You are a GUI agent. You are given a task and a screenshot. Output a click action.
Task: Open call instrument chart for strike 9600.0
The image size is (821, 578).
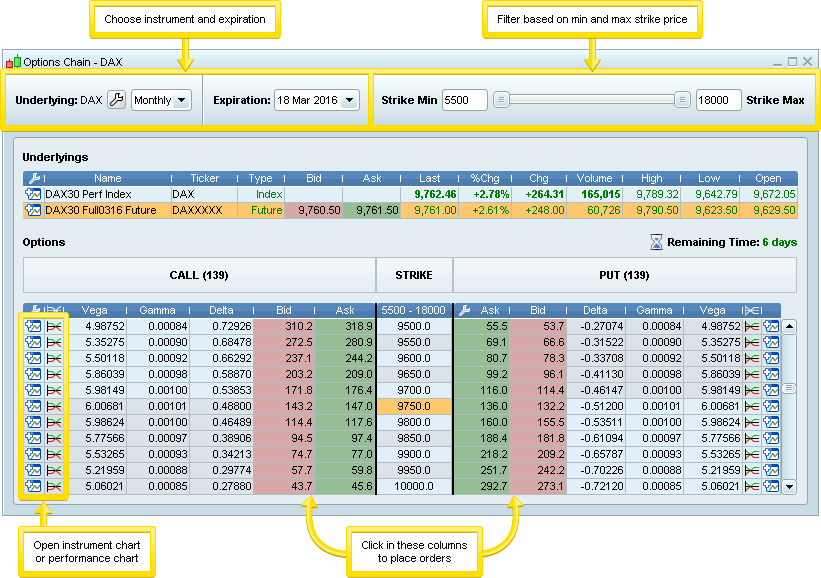click(x=33, y=358)
